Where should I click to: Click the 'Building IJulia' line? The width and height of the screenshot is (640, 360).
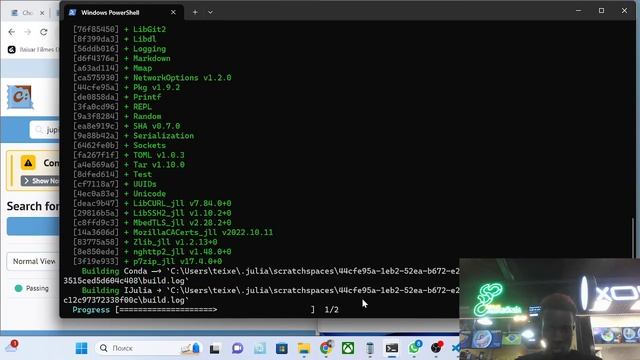click(261, 290)
